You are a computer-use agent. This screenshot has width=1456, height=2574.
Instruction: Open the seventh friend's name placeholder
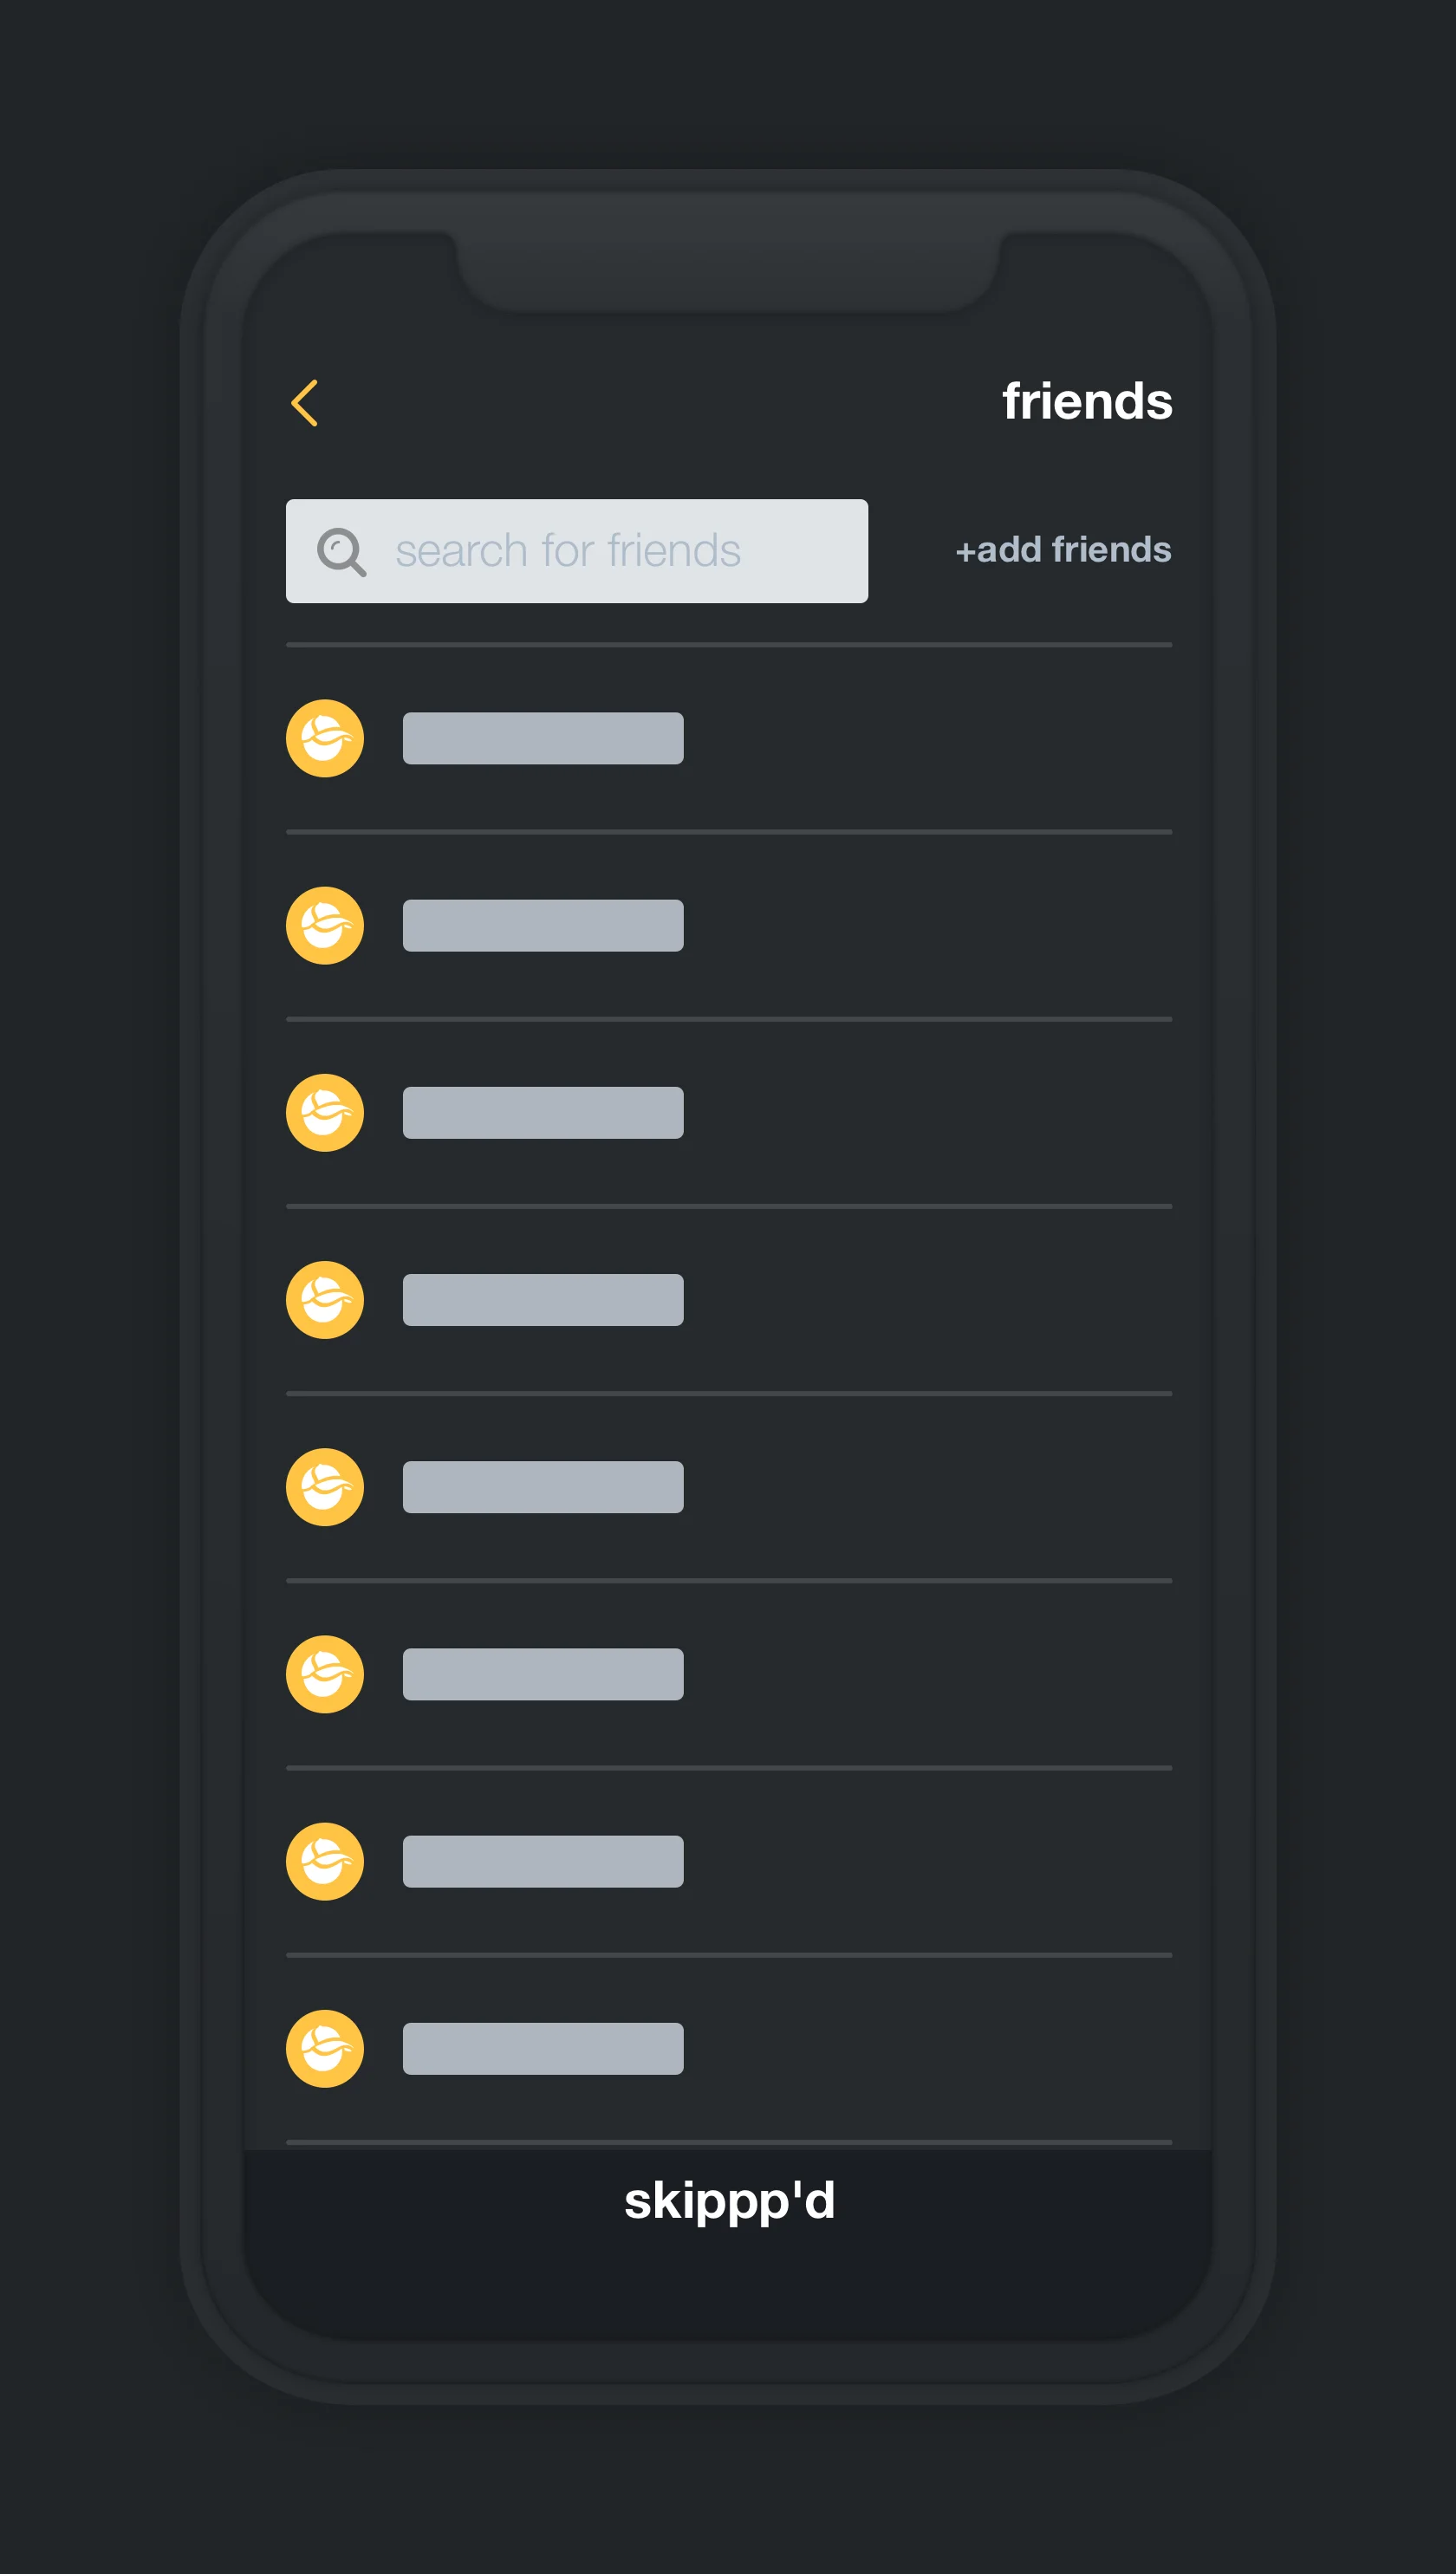543,1860
